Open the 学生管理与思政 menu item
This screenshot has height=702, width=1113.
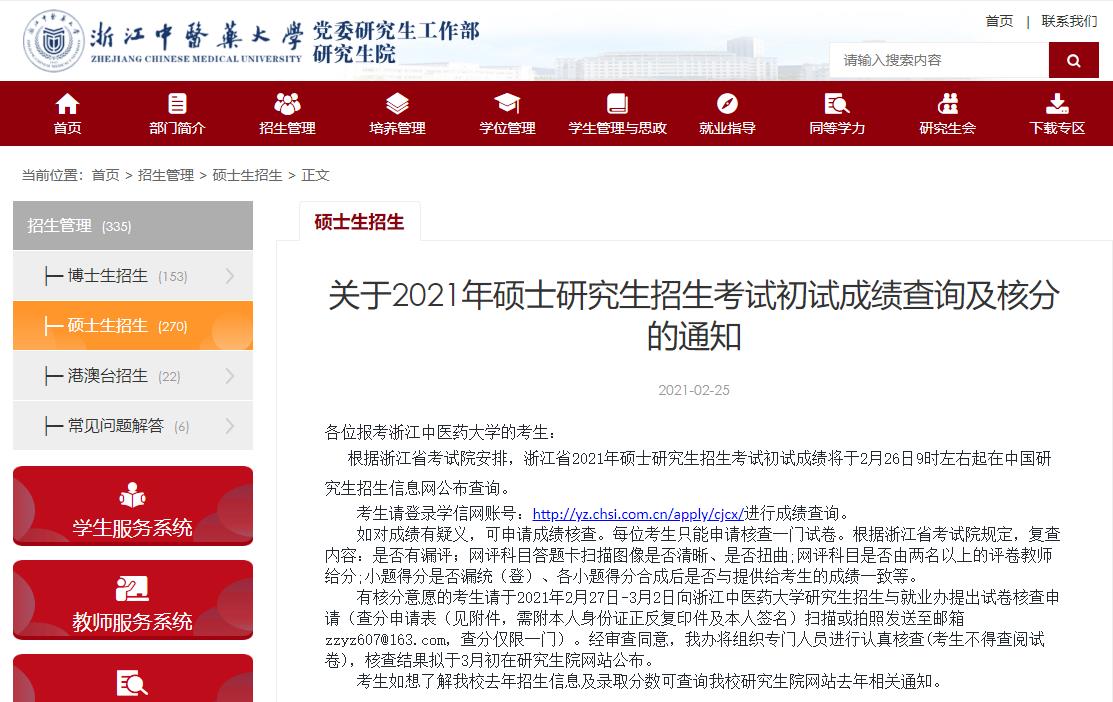tap(617, 128)
